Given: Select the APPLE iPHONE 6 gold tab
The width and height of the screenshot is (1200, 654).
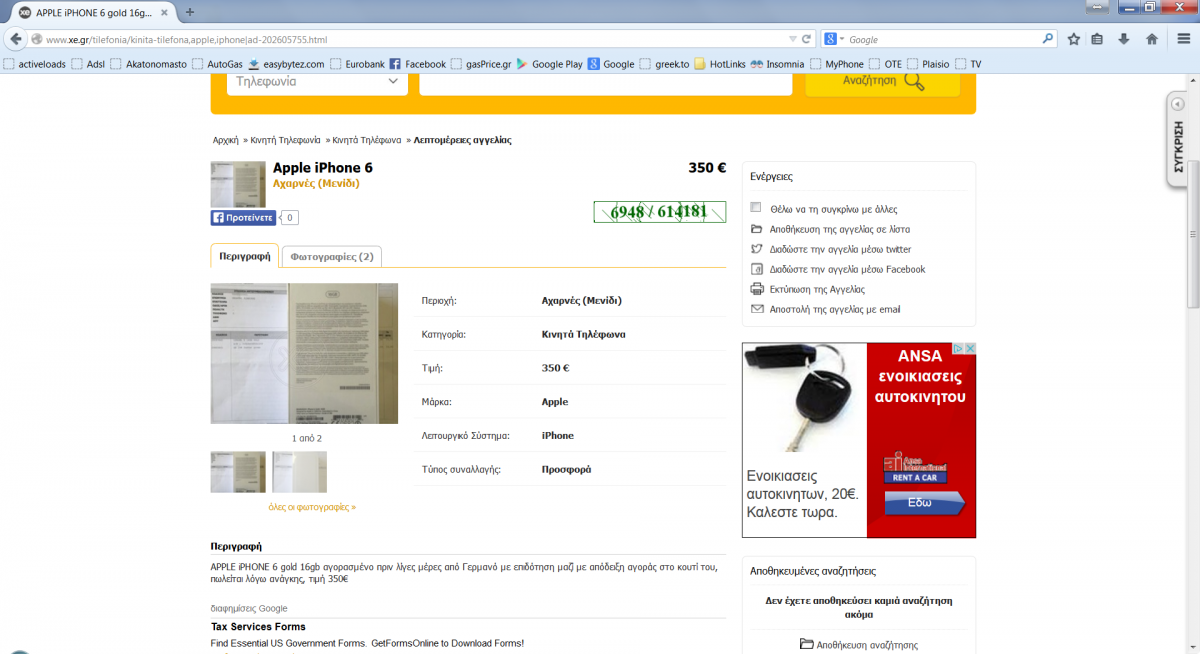Looking at the screenshot, I should (92, 12).
